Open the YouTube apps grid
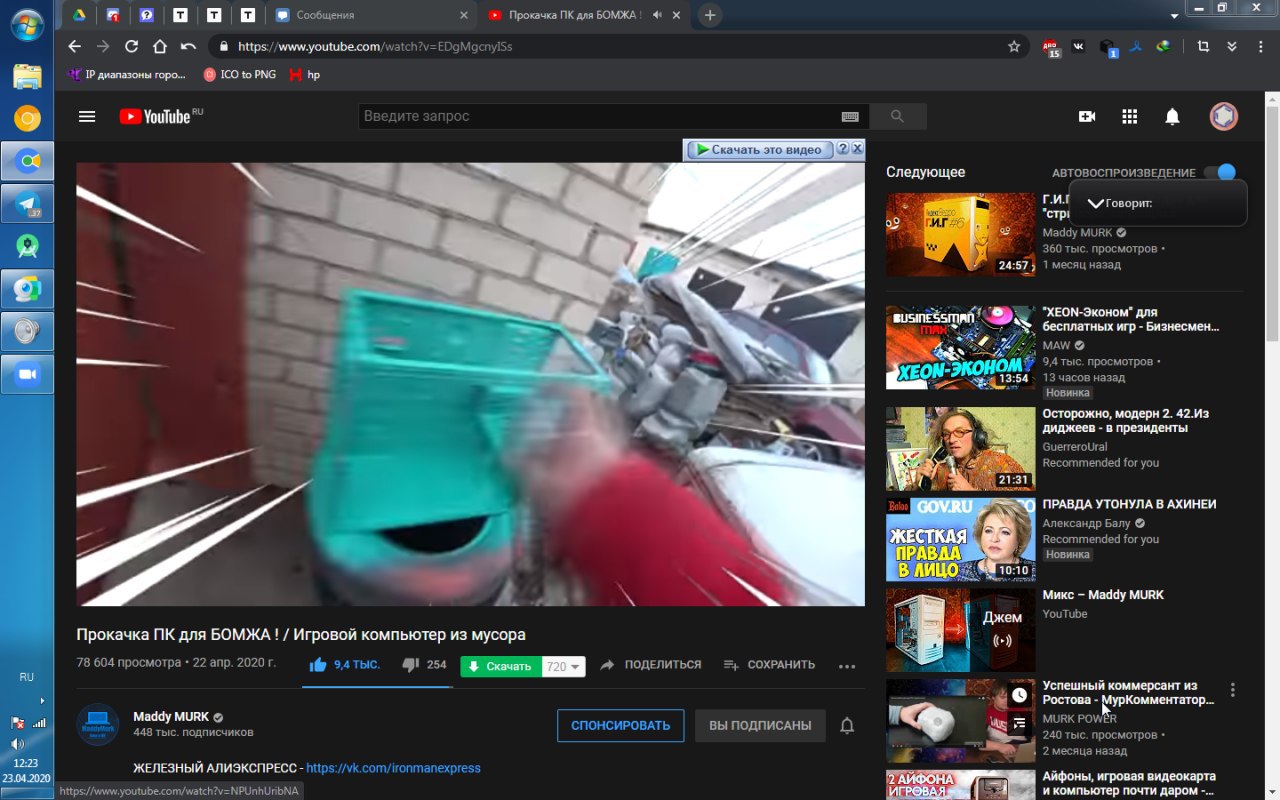Viewport: 1280px width, 800px height. pos(1130,117)
